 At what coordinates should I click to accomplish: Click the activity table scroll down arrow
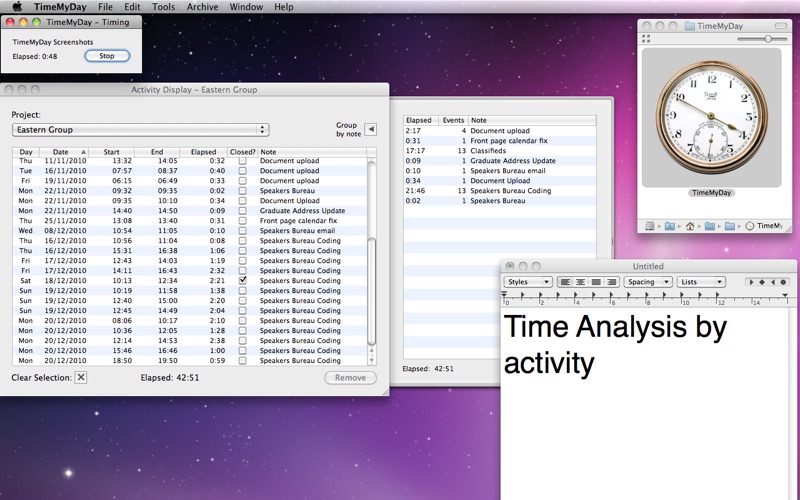tap(371, 360)
